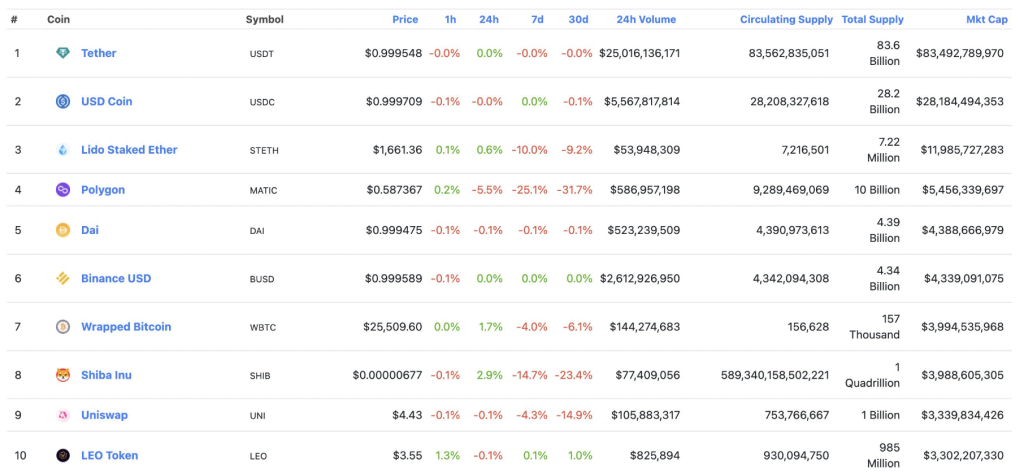This screenshot has width=1024, height=473.
Task: Sort by Circulating Supply header
Action: [x=784, y=19]
